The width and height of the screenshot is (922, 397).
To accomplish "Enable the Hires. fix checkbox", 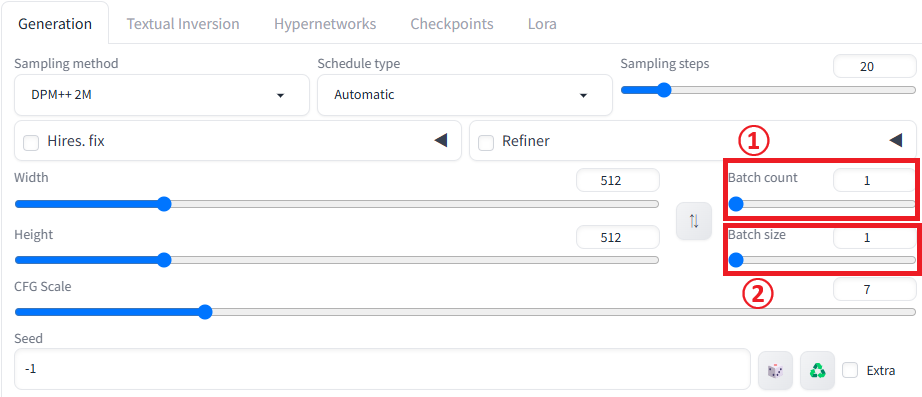I will (31, 142).
